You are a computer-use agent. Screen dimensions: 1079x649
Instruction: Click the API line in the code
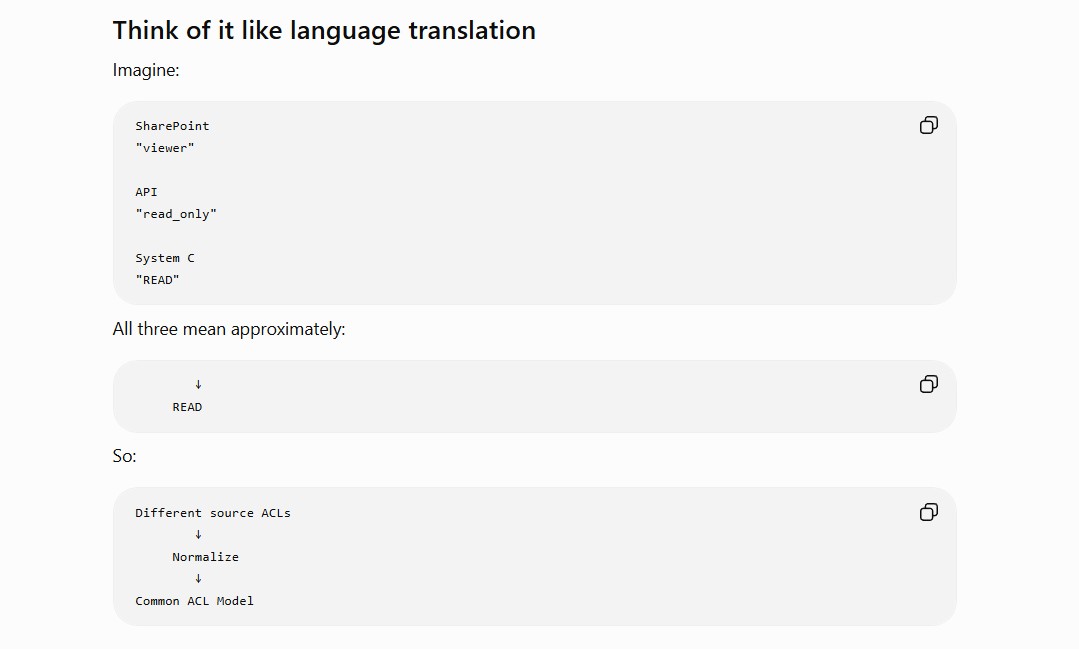(x=147, y=192)
